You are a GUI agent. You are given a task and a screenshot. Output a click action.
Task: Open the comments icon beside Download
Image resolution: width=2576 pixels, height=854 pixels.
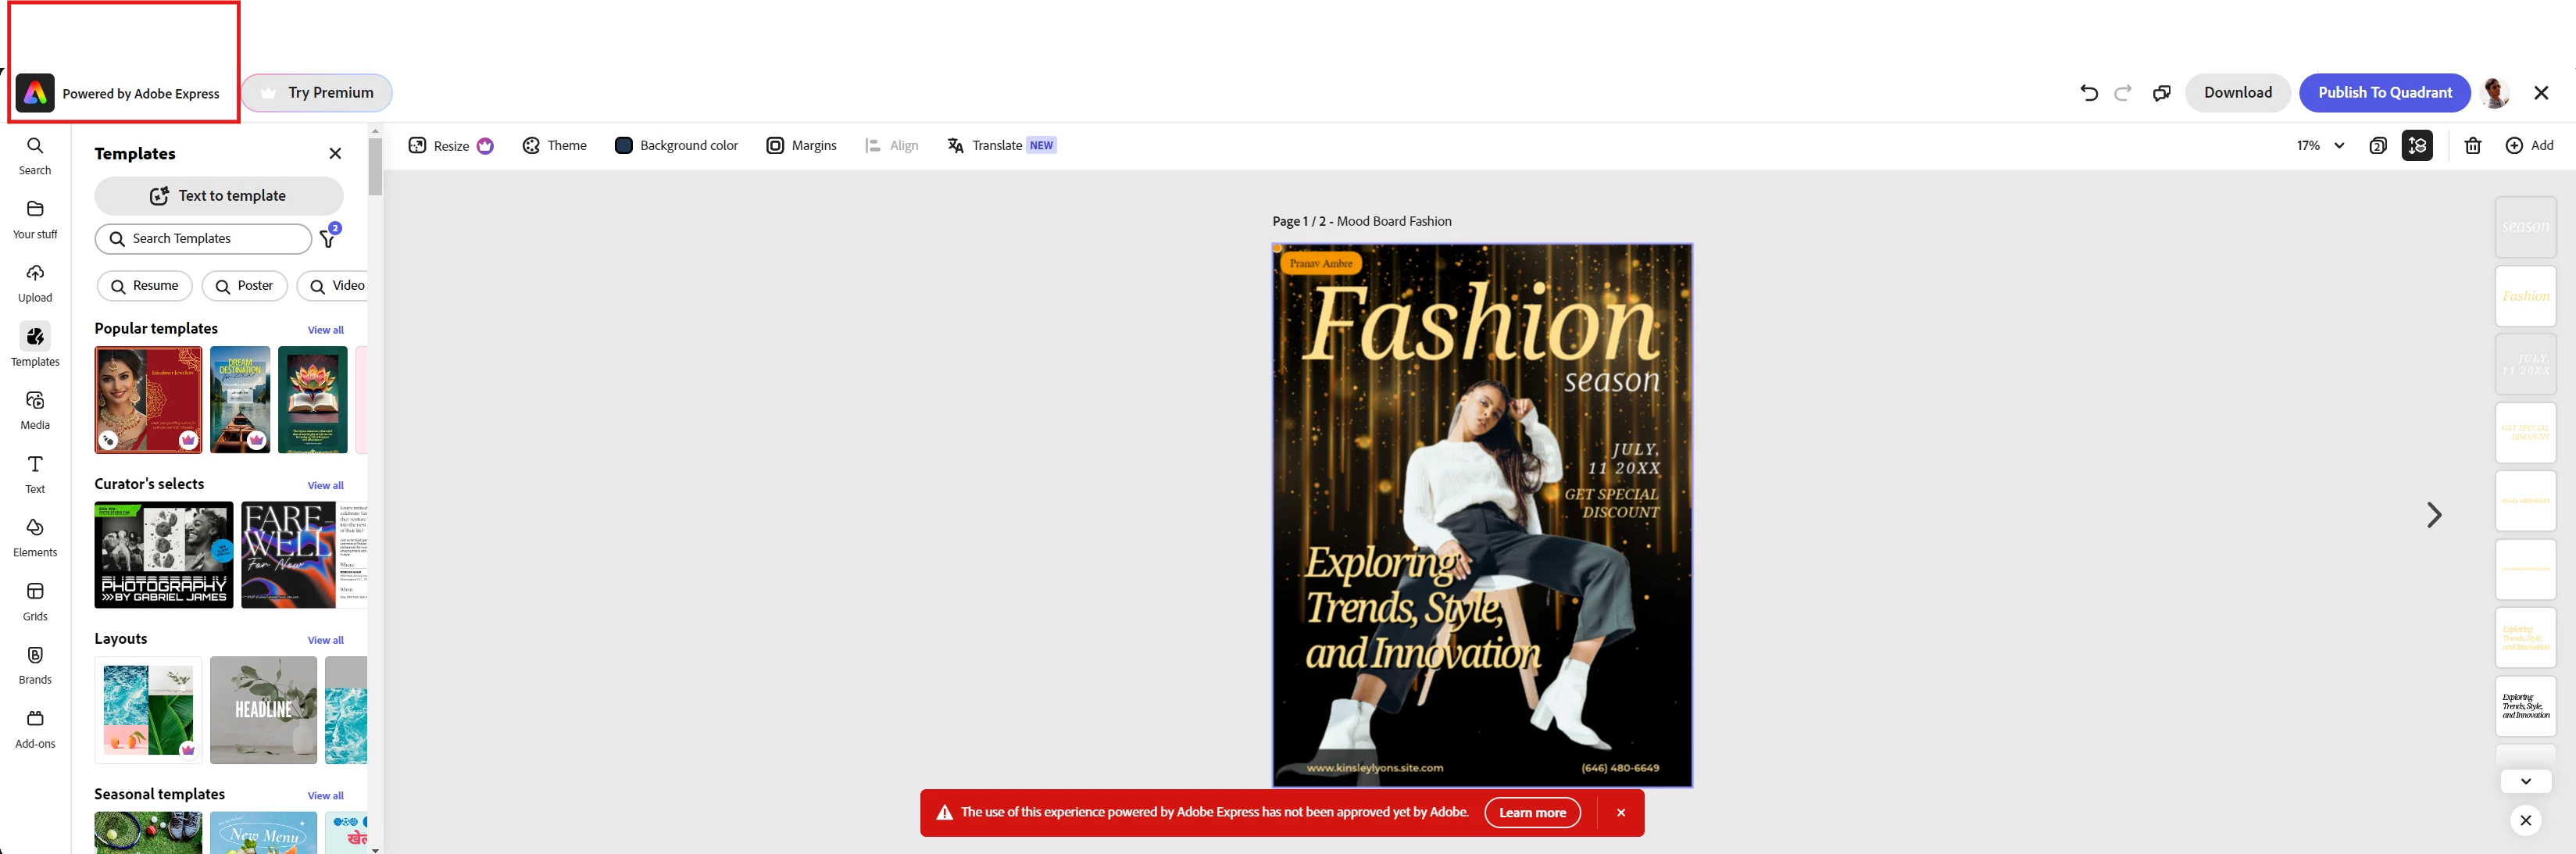click(2161, 93)
